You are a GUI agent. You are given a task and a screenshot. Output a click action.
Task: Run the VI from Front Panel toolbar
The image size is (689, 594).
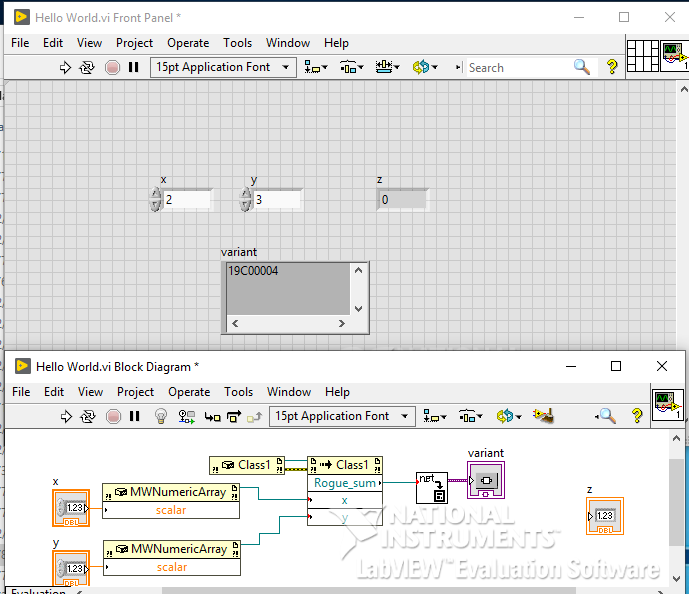[65, 68]
